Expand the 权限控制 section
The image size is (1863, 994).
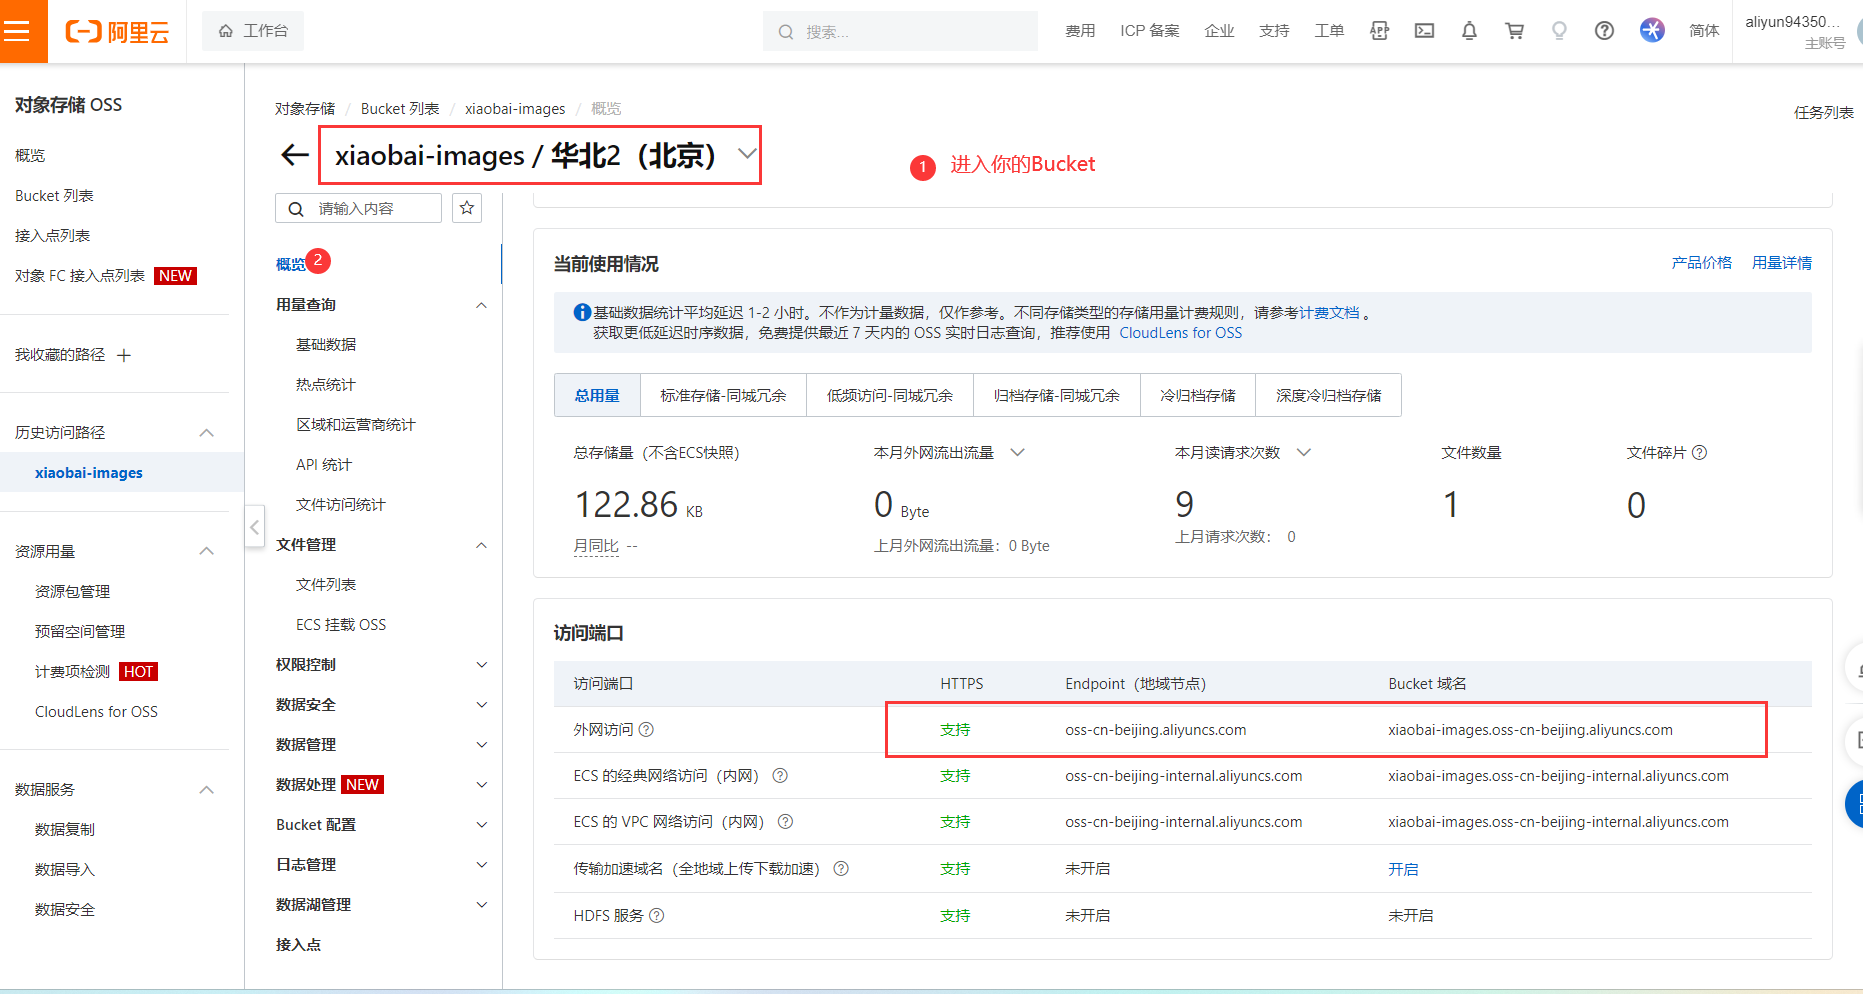[481, 665]
